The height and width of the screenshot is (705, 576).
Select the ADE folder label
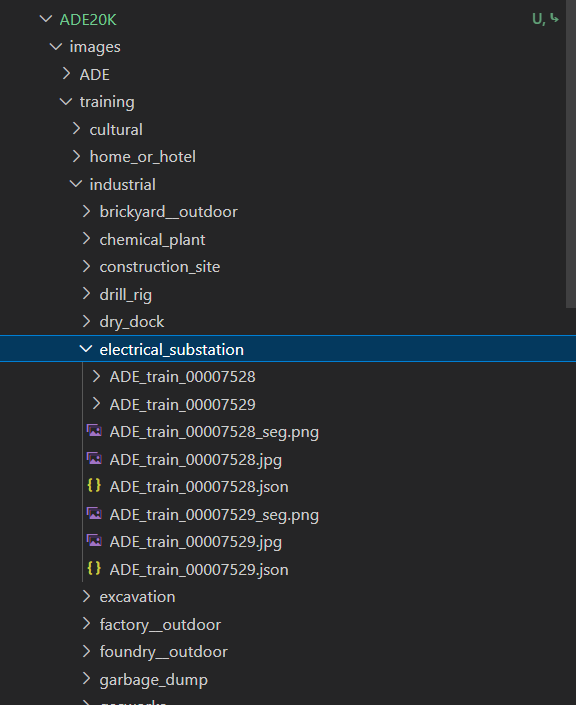(x=94, y=75)
